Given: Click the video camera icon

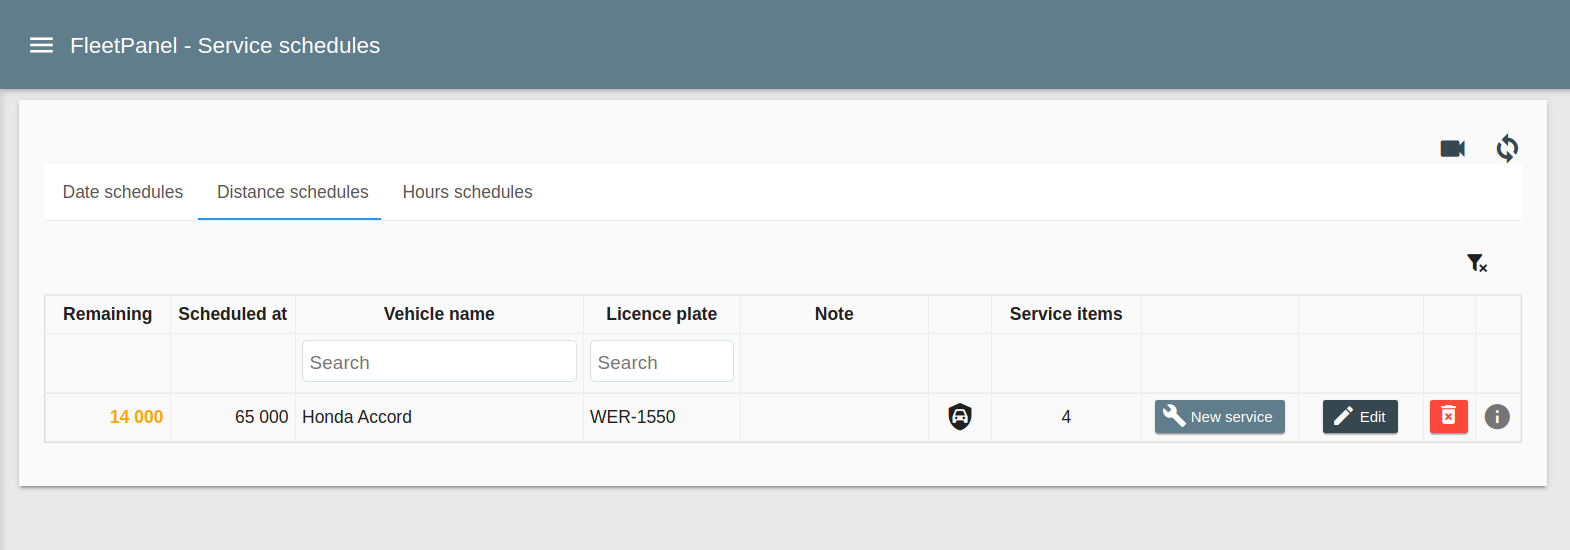Looking at the screenshot, I should tap(1452, 149).
